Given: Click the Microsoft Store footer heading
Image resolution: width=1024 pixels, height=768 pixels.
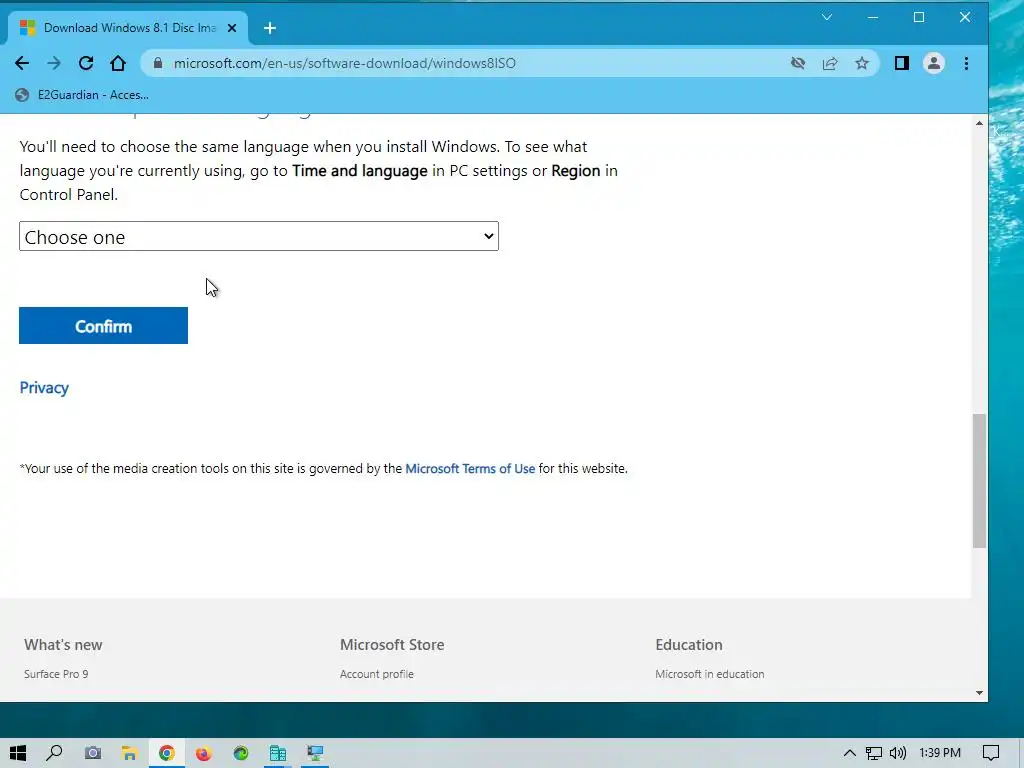Looking at the screenshot, I should click(x=392, y=645).
